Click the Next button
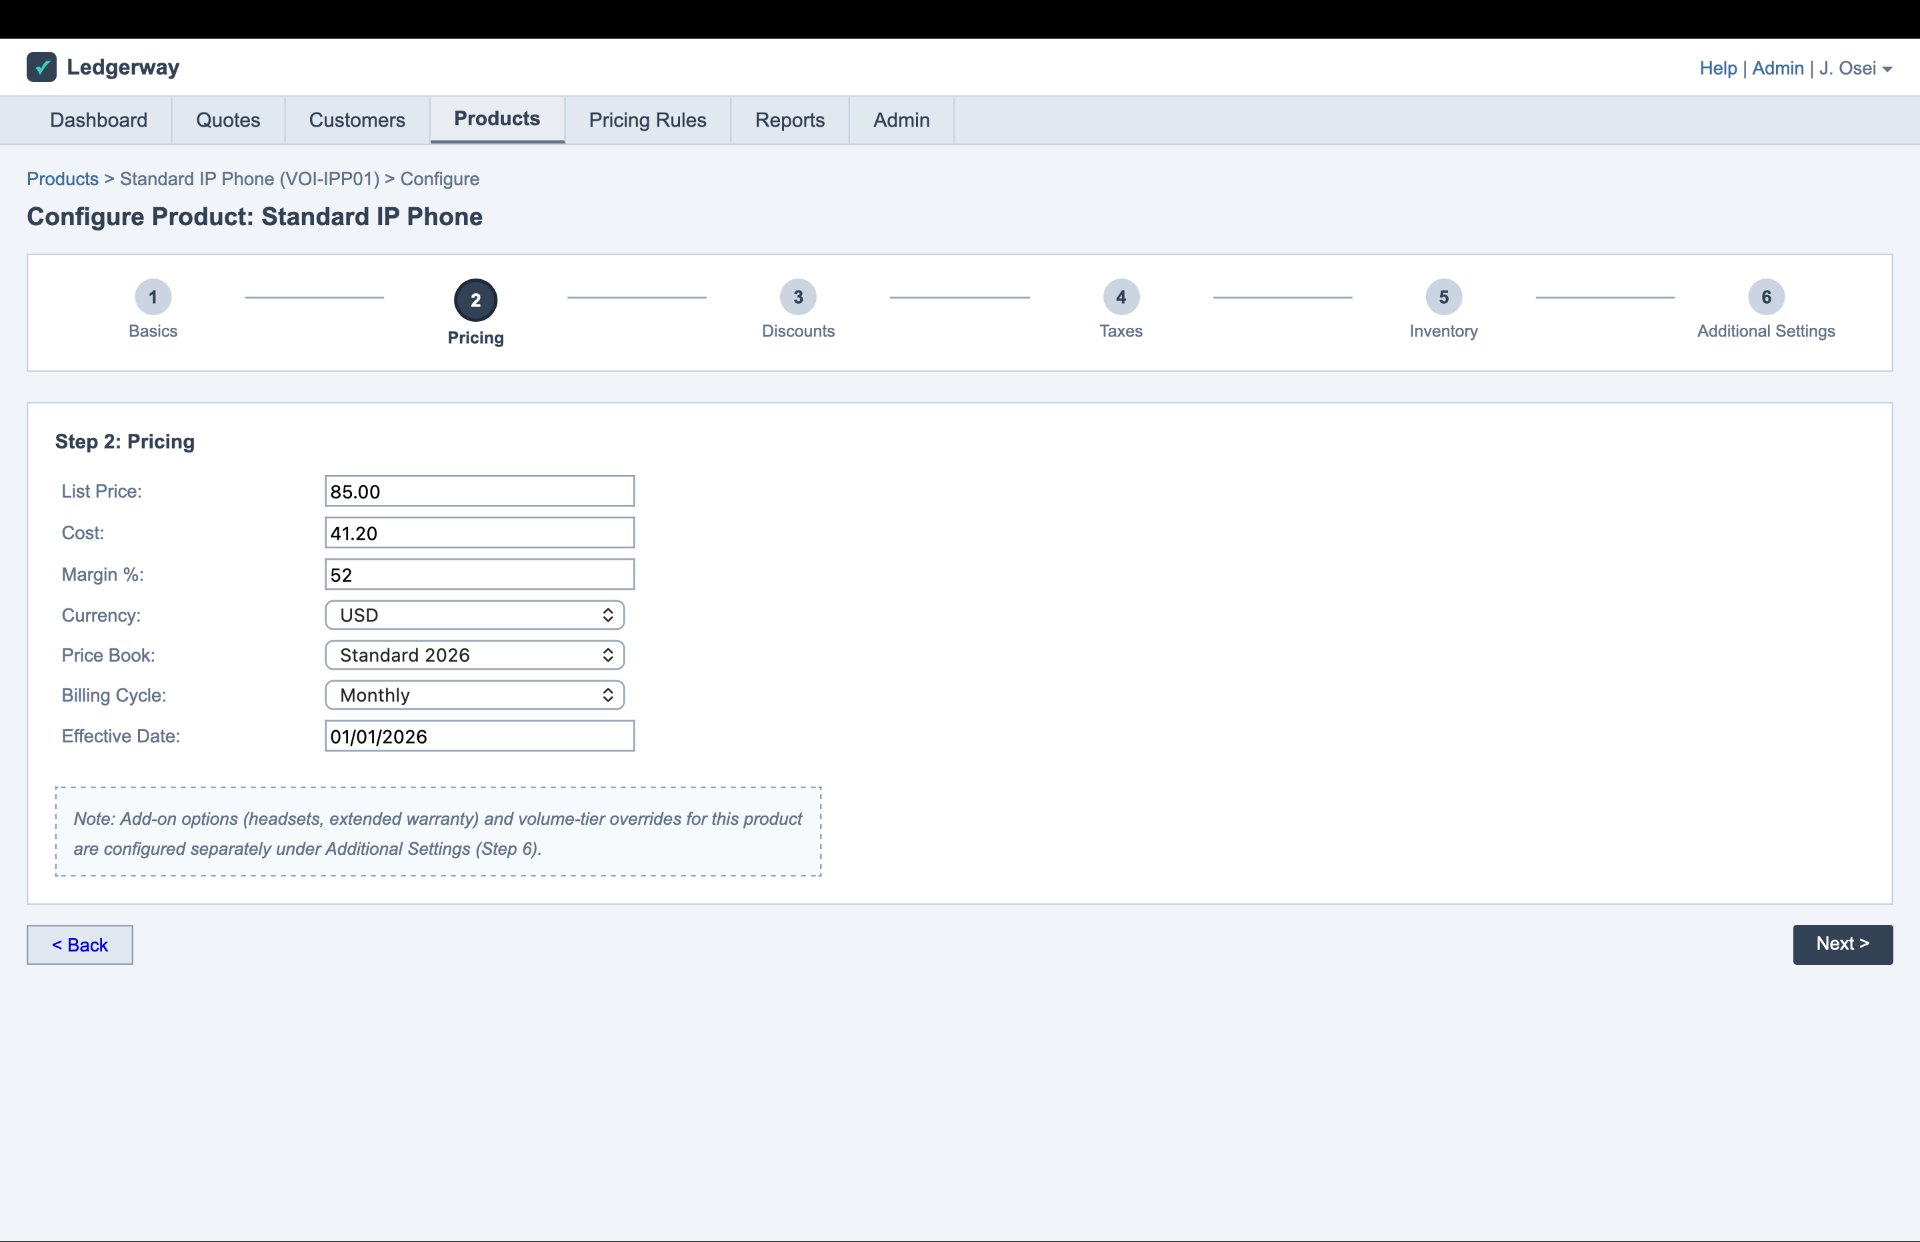The image size is (1920, 1242). pyautogui.click(x=1842, y=944)
